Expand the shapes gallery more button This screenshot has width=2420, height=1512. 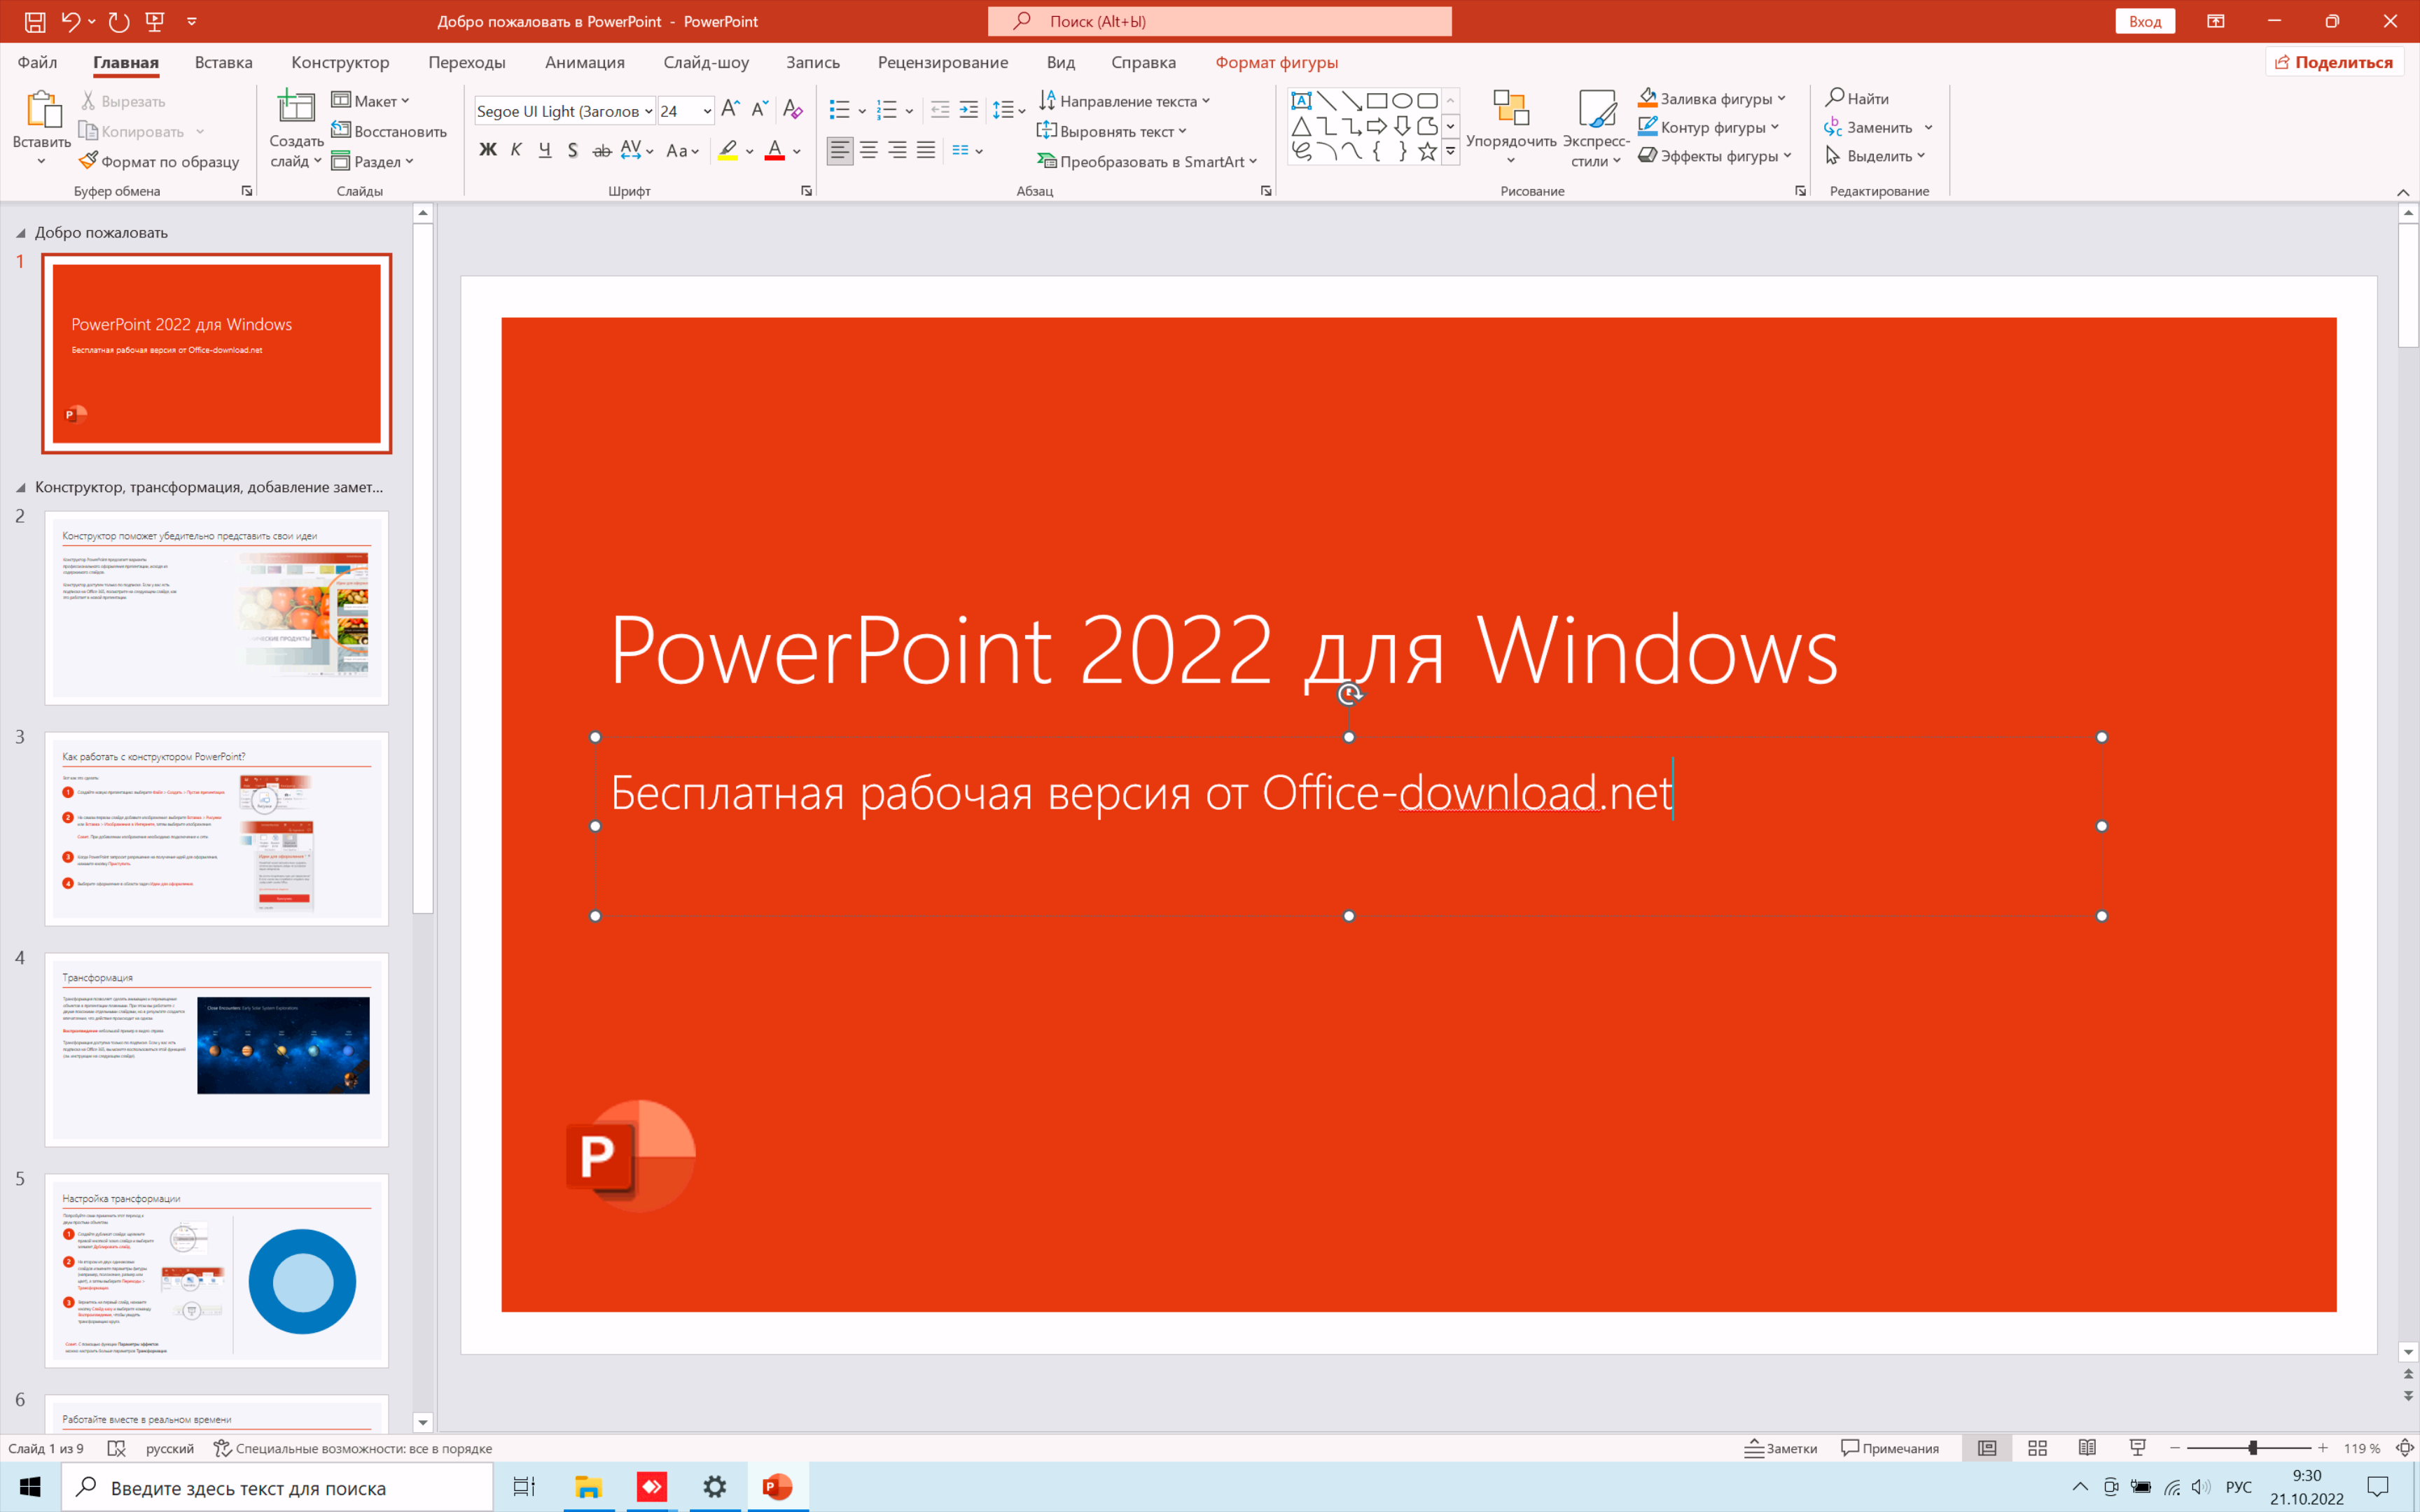[x=1450, y=151]
